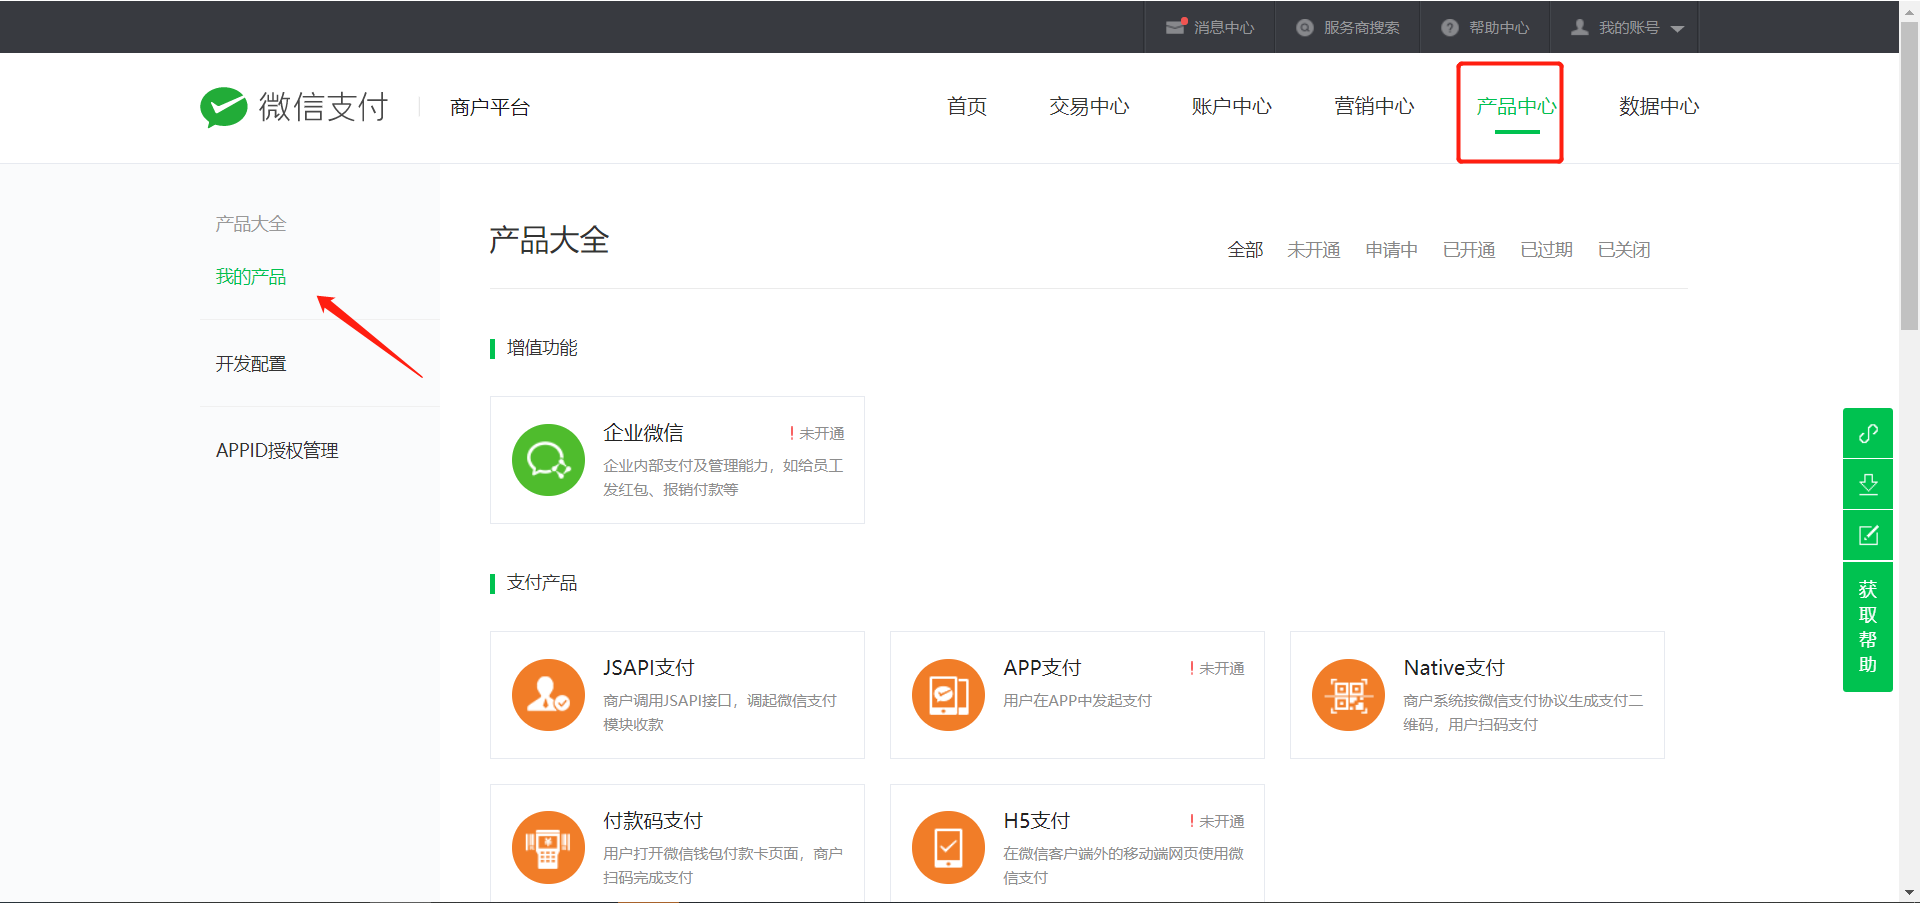This screenshot has width=1920, height=903.
Task: Open the message center envelope icon
Action: [x=1176, y=27]
